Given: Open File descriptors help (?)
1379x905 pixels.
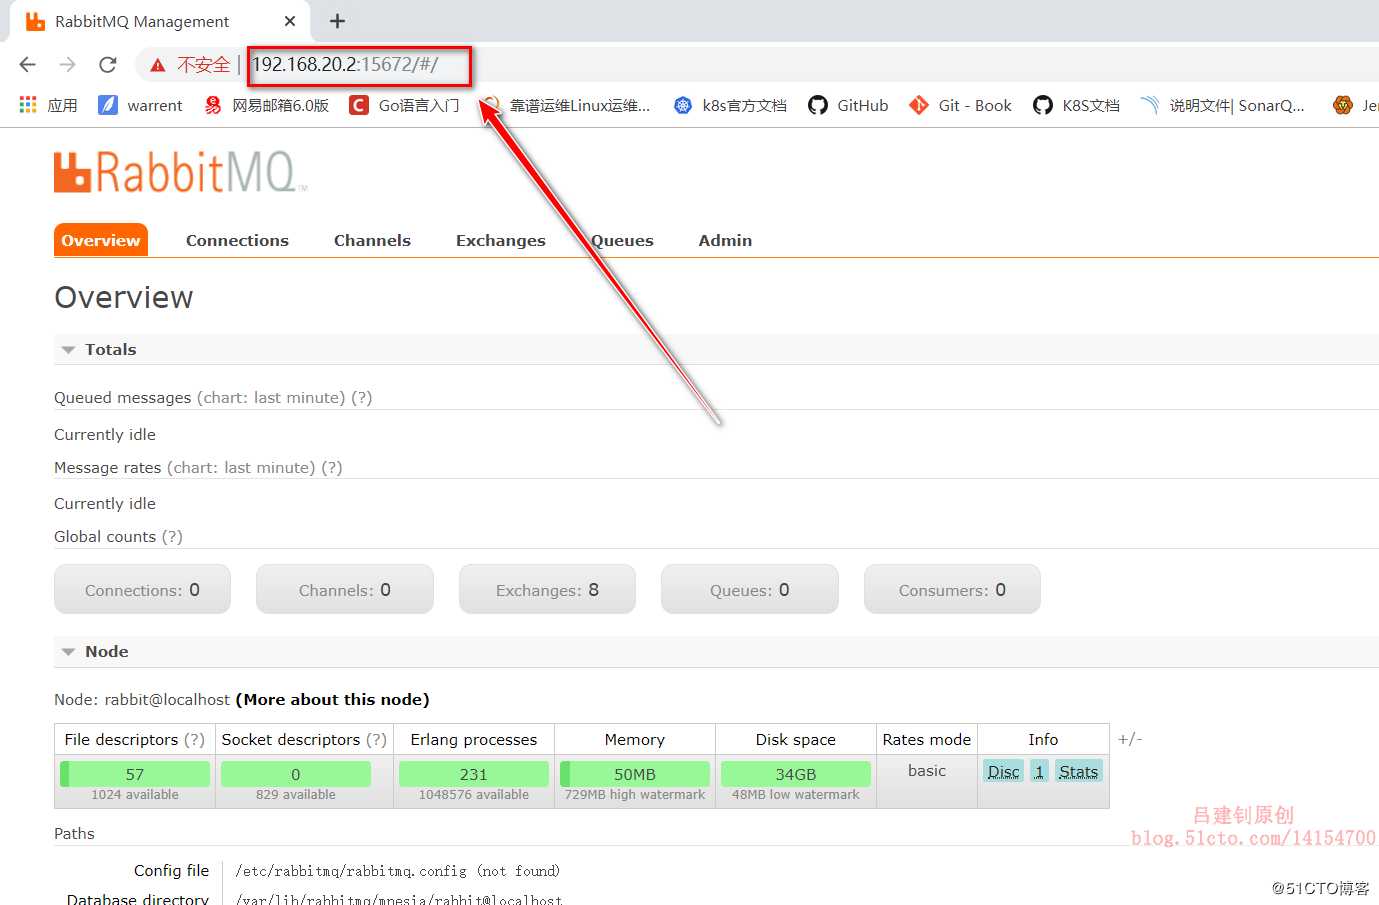Looking at the screenshot, I should click(x=194, y=739).
